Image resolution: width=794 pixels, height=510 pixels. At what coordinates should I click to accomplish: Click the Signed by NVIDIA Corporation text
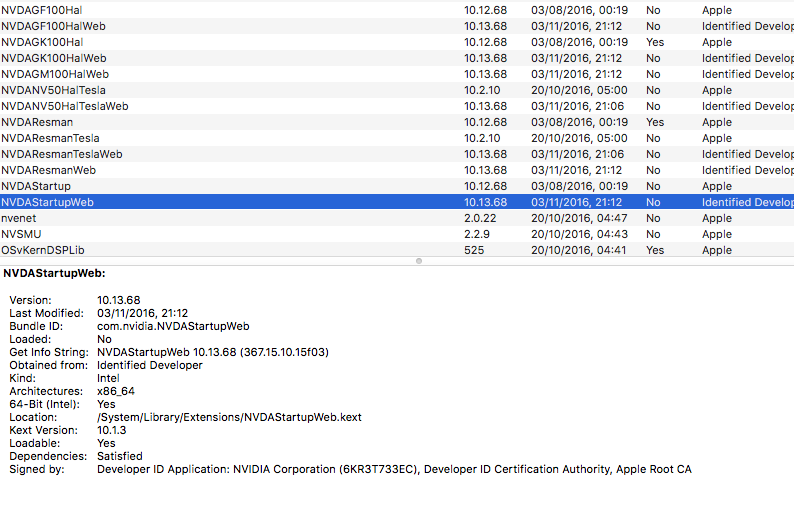[x=394, y=469]
